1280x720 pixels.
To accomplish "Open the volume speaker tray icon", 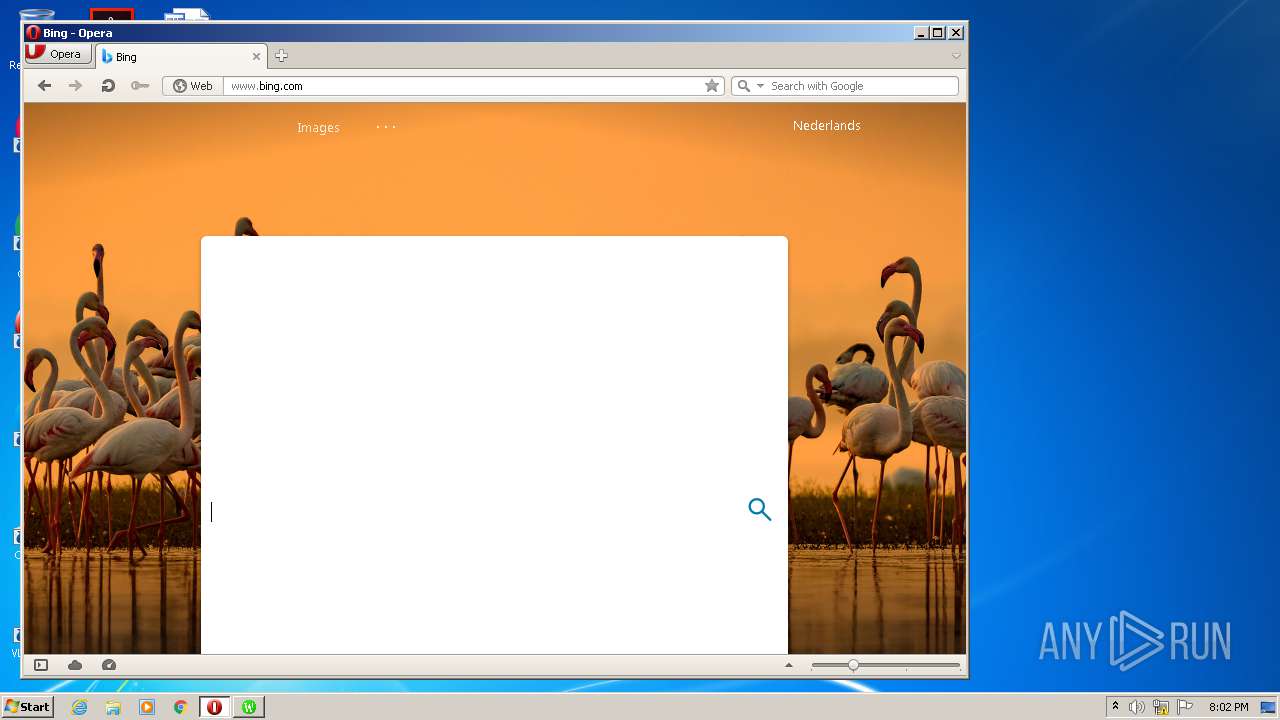I will pos(1136,707).
